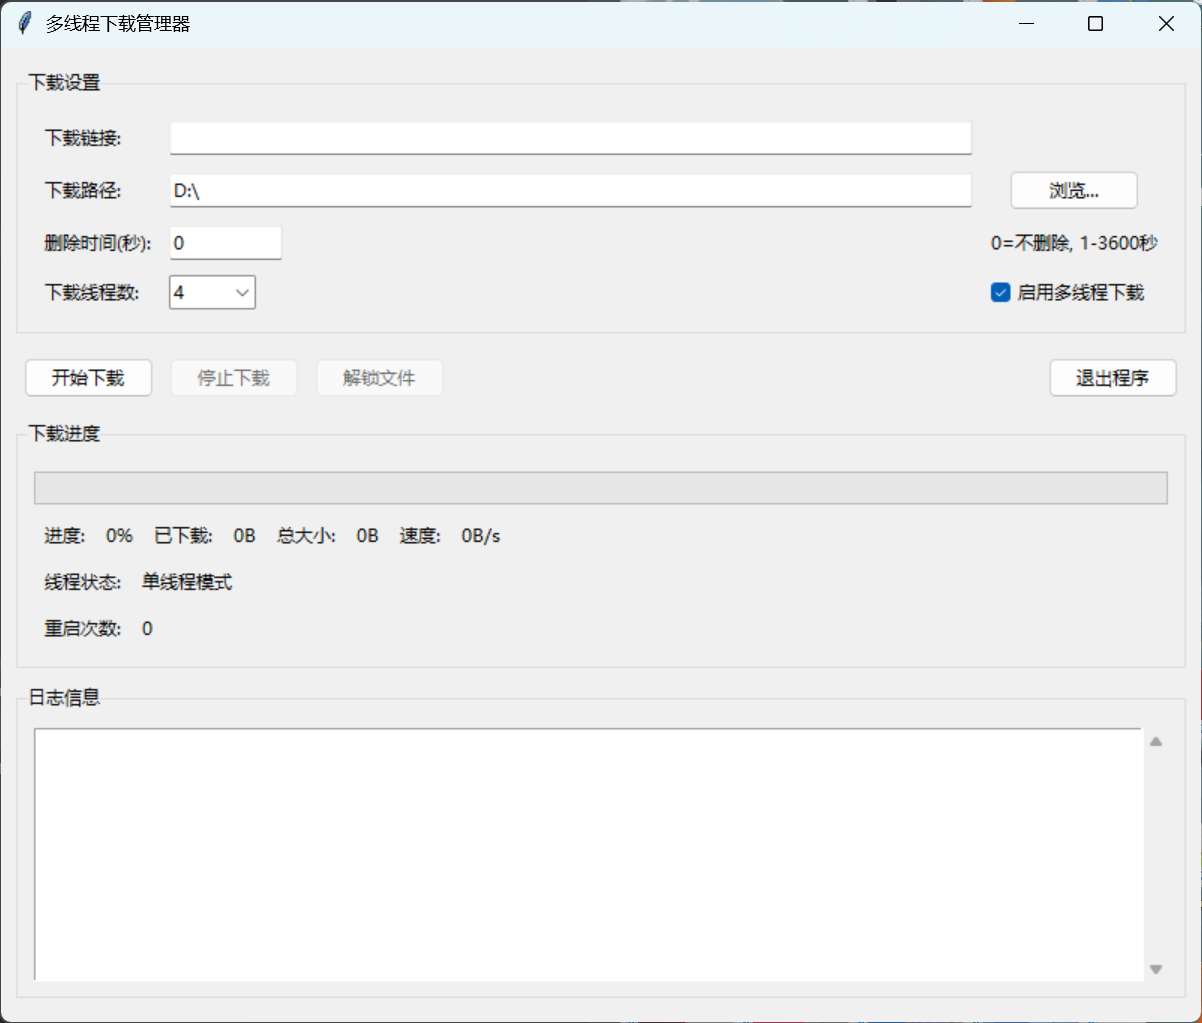Screen dimensions: 1202x1023
Task: Click the download progress bar
Action: pyautogui.click(x=601, y=488)
